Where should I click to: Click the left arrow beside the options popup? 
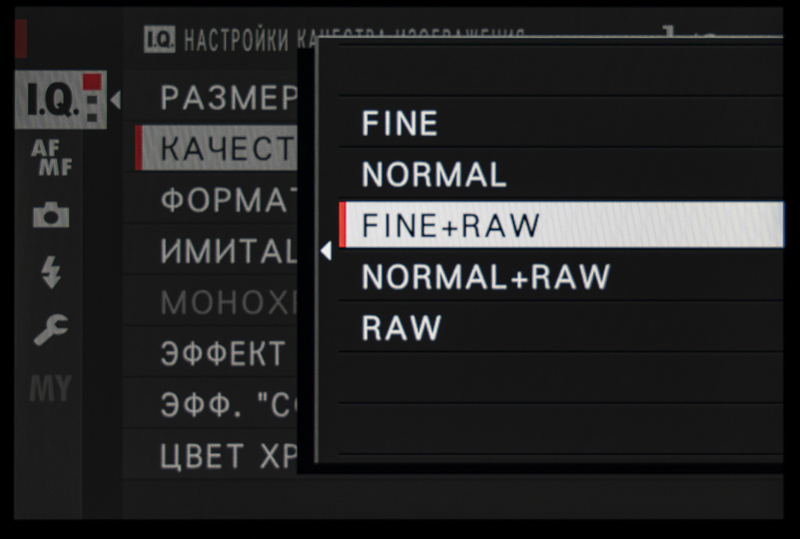tap(325, 253)
